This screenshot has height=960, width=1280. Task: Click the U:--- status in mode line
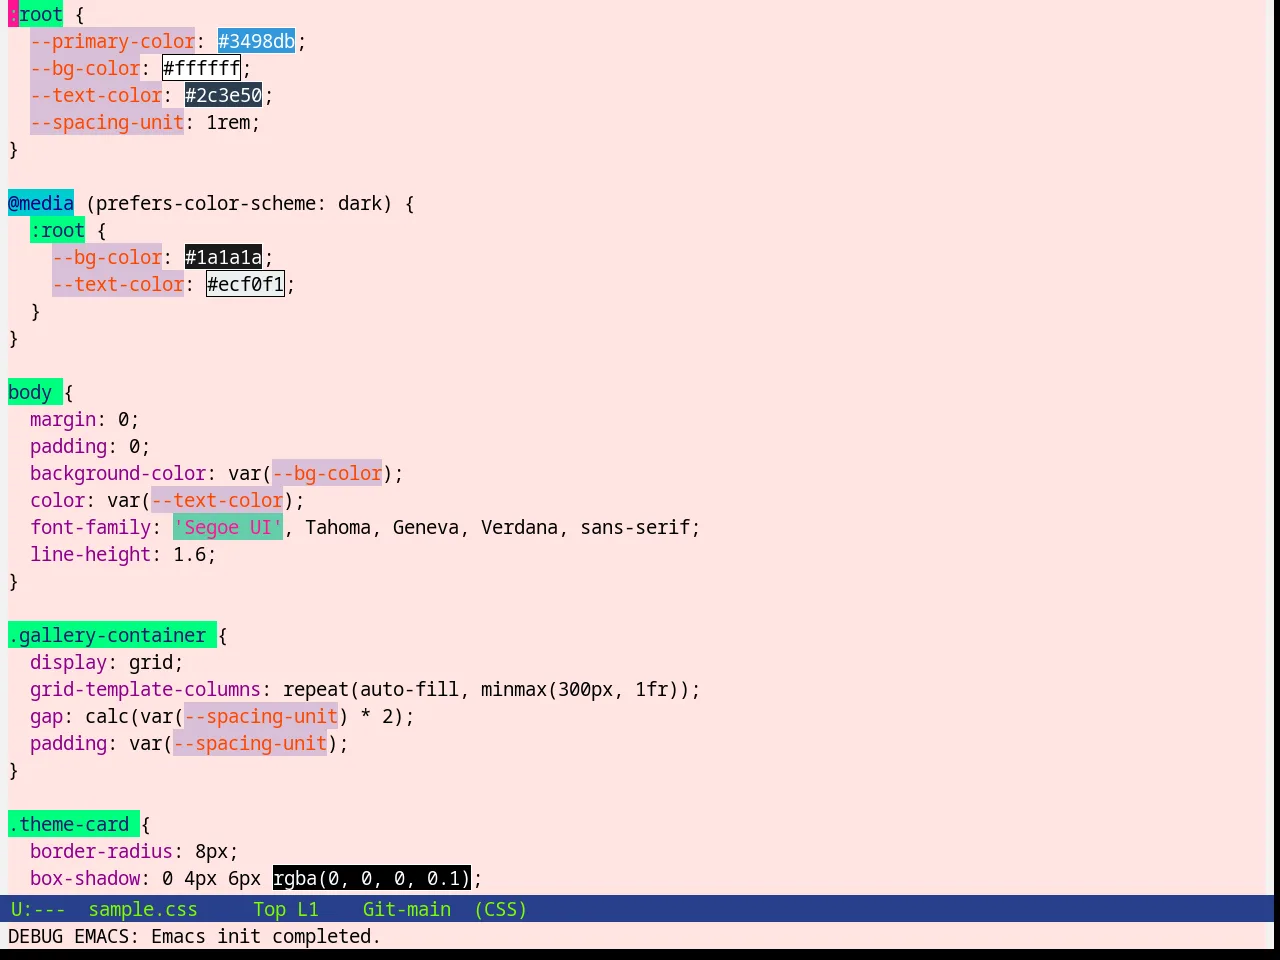(38, 909)
